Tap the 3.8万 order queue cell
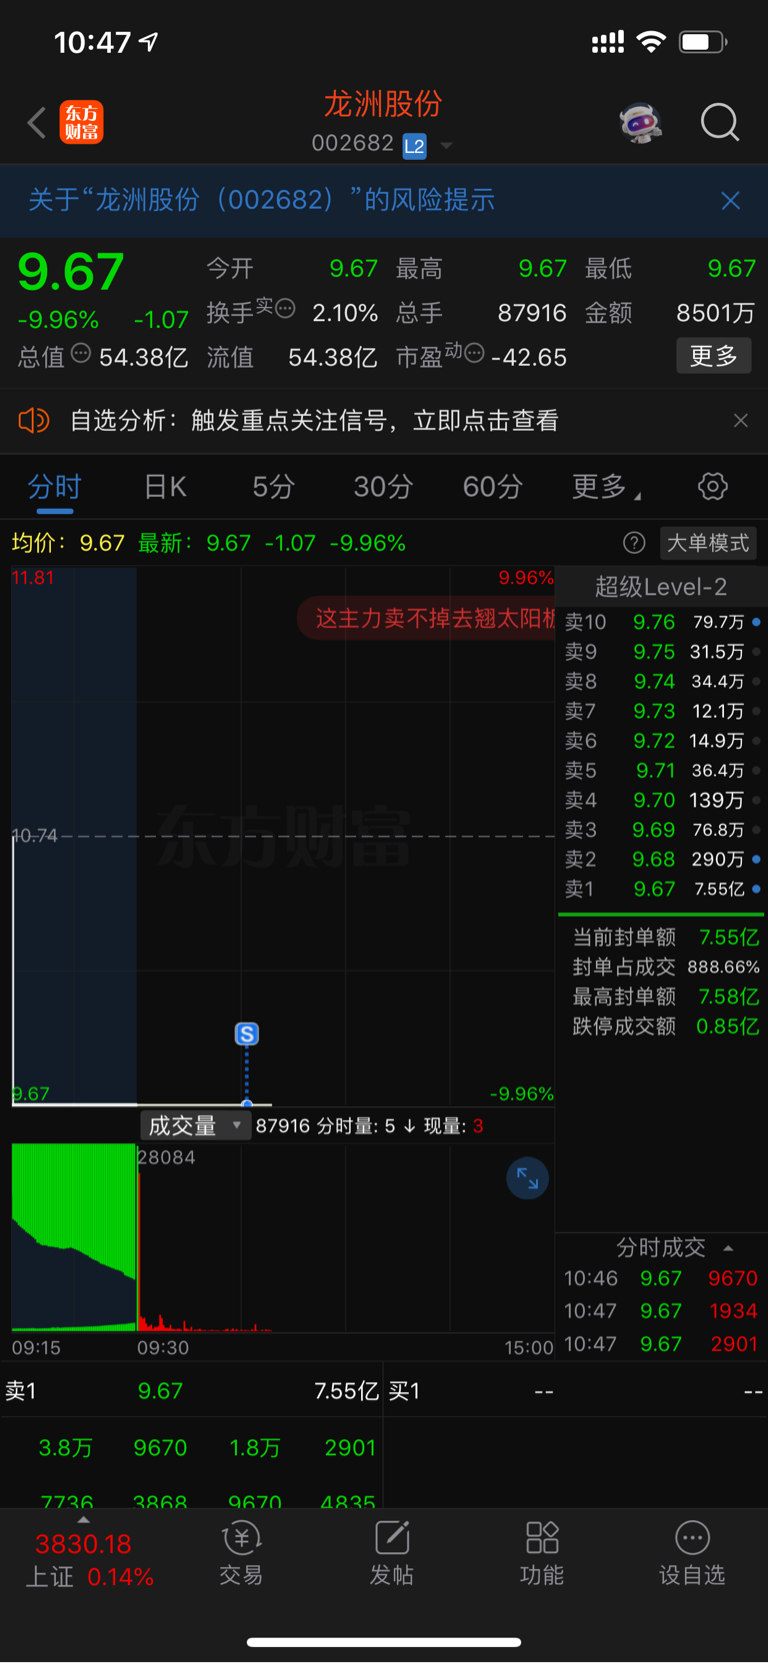This screenshot has height=1663, width=768. (65, 1448)
